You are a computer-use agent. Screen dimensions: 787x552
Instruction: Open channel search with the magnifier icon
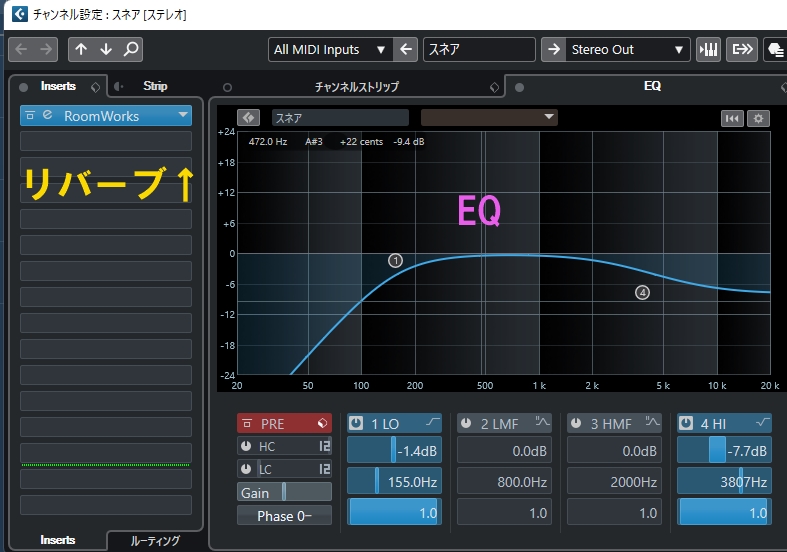point(131,49)
